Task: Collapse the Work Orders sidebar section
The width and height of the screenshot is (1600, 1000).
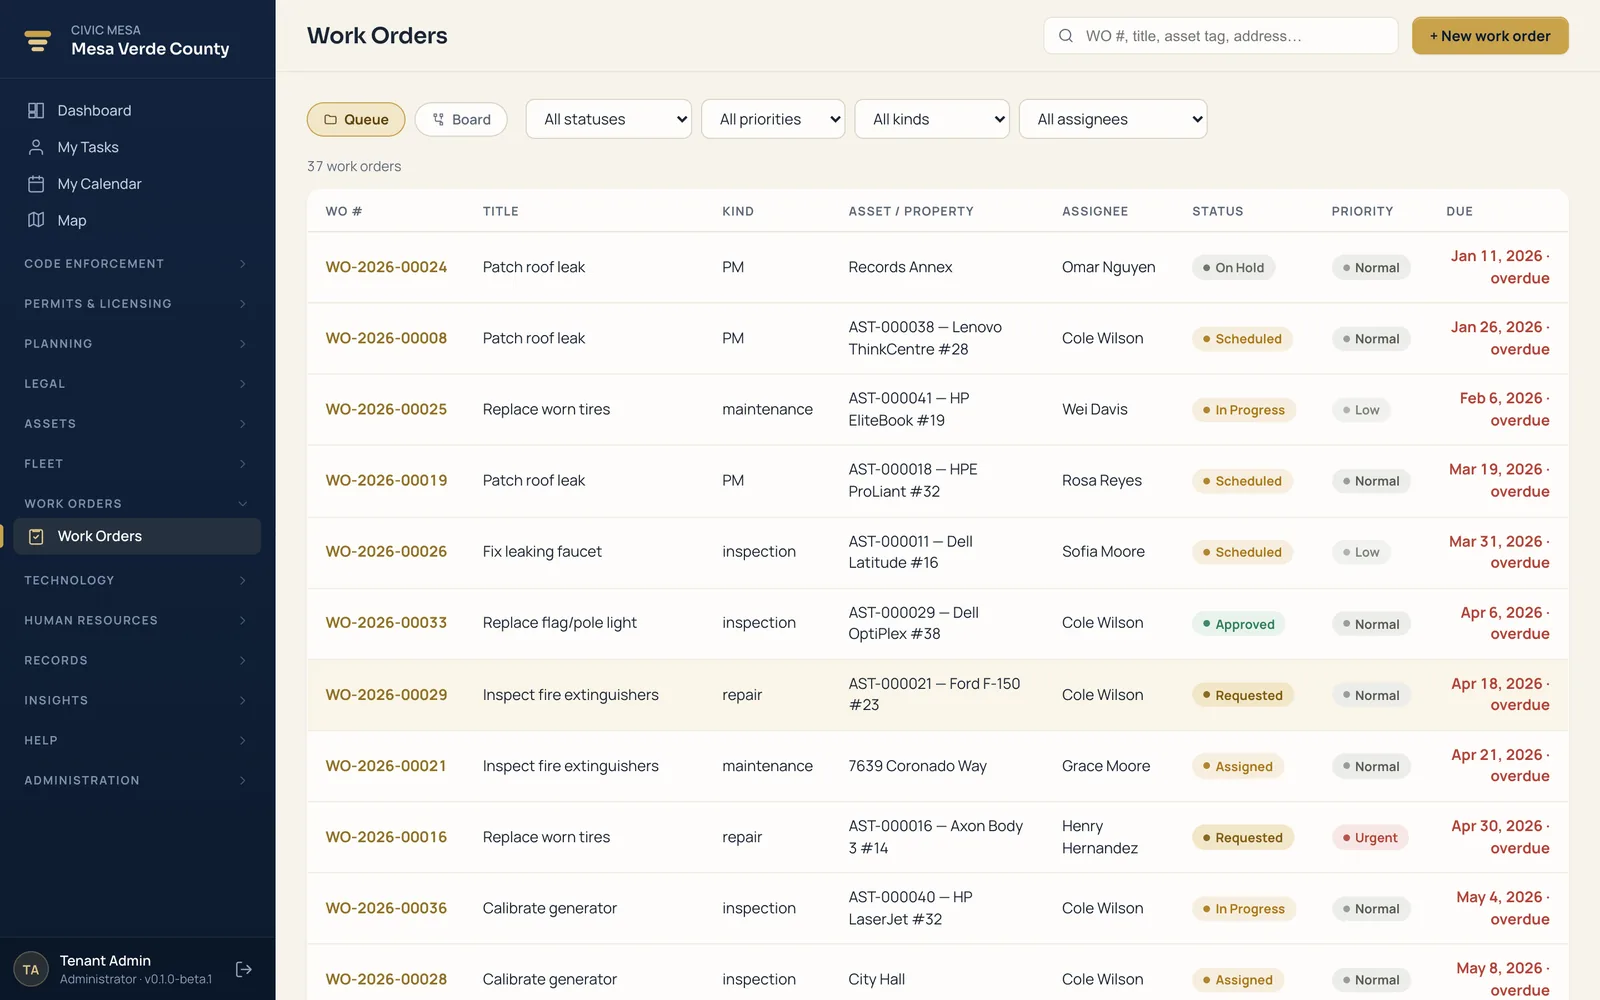Action: [x=137, y=504]
